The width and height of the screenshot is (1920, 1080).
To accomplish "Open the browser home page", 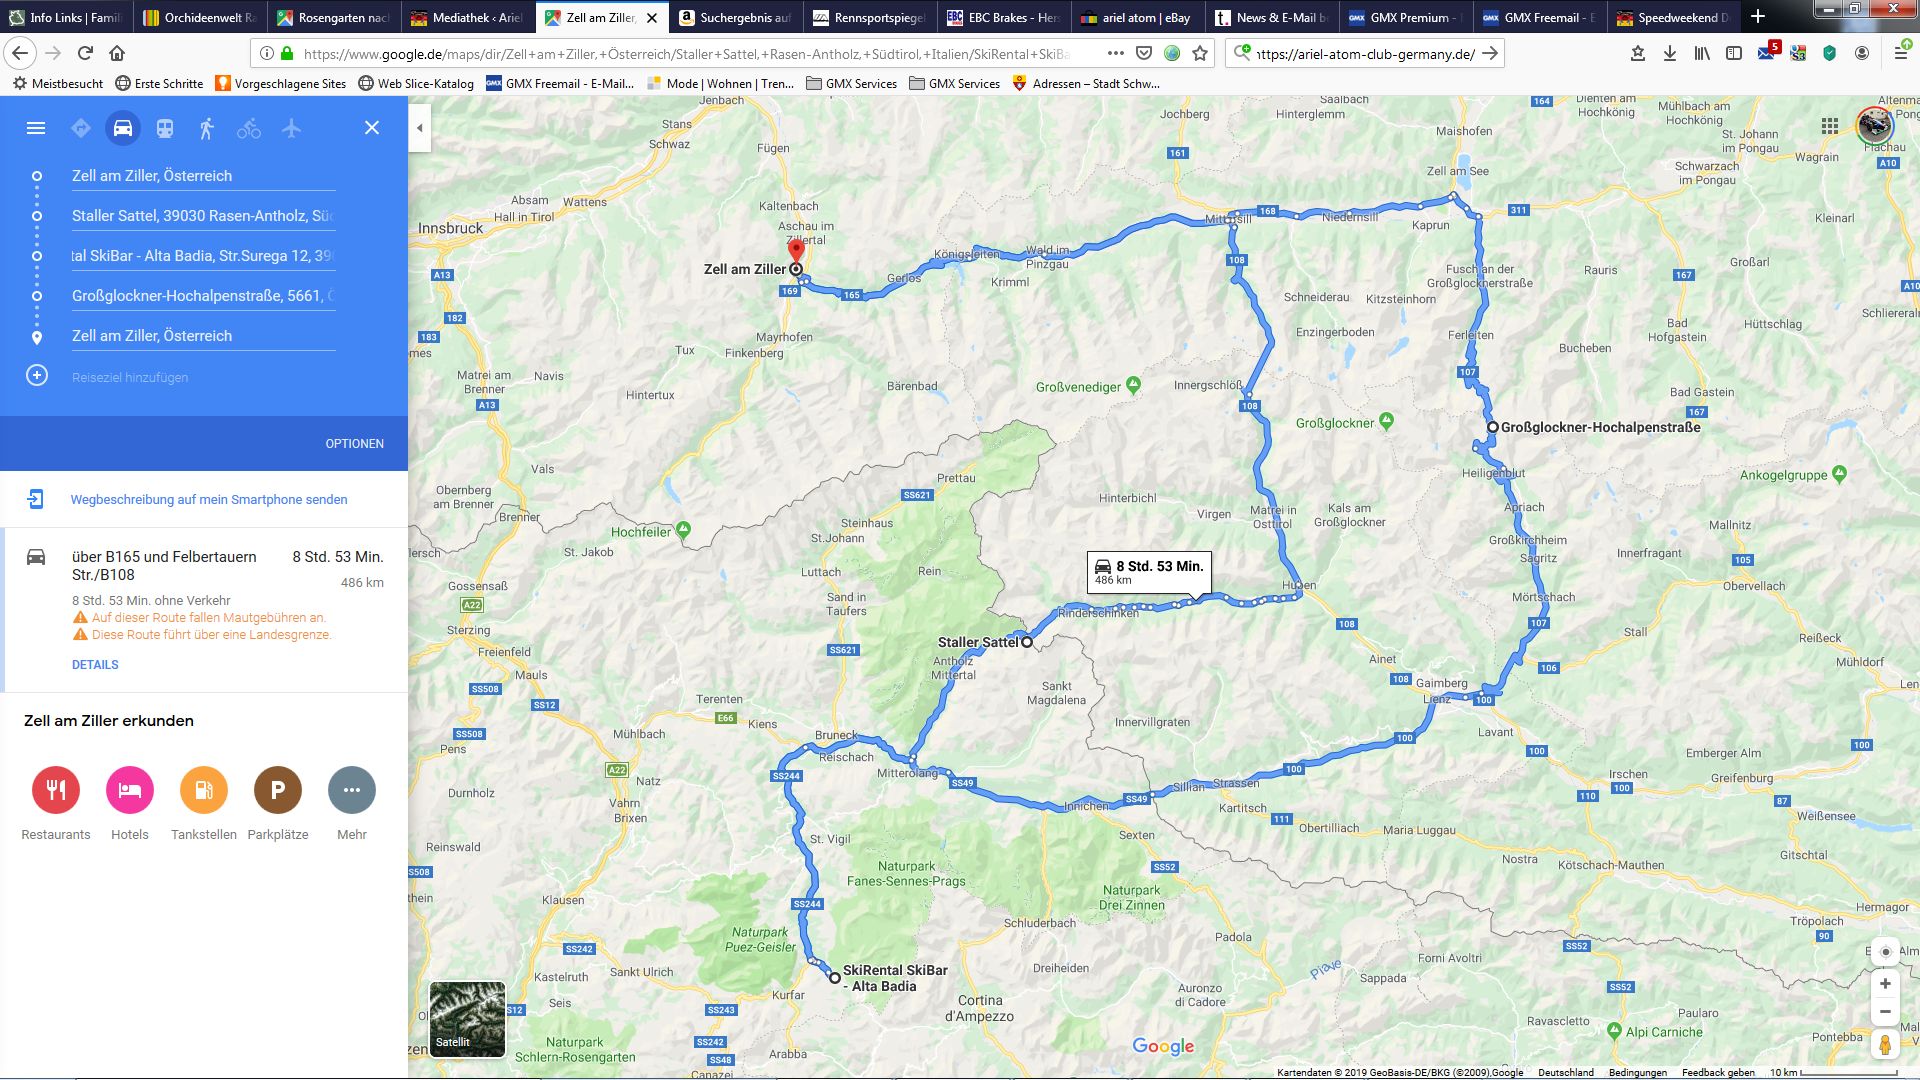I will (x=117, y=53).
